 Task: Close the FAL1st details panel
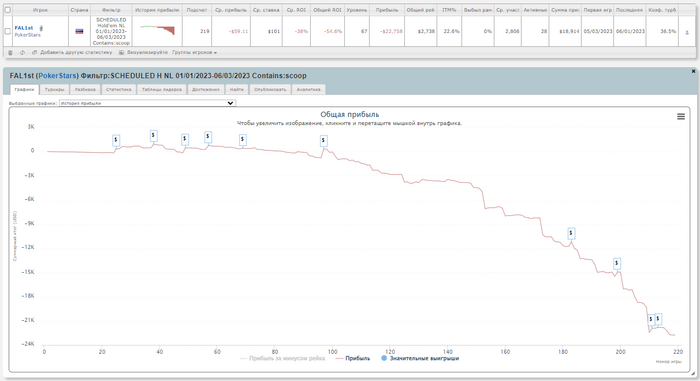click(x=693, y=71)
